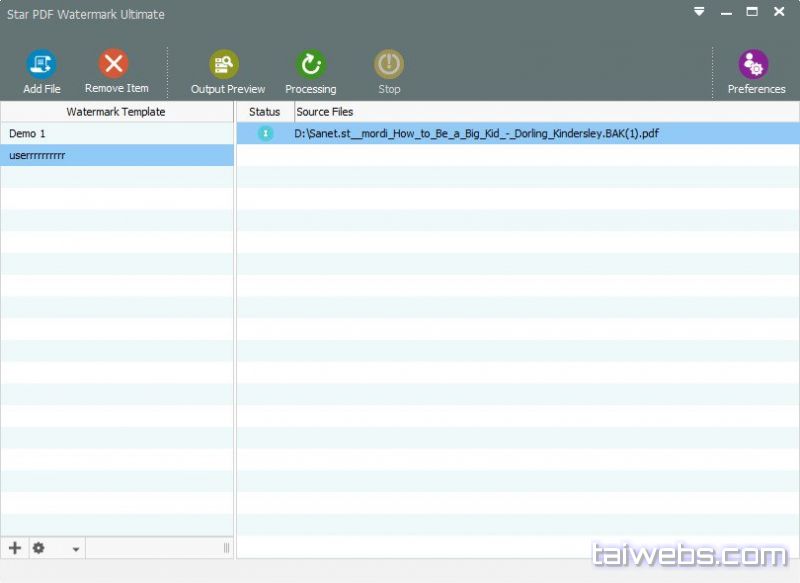800x583 pixels.
Task: Start Processing with the green icon
Action: click(x=311, y=65)
